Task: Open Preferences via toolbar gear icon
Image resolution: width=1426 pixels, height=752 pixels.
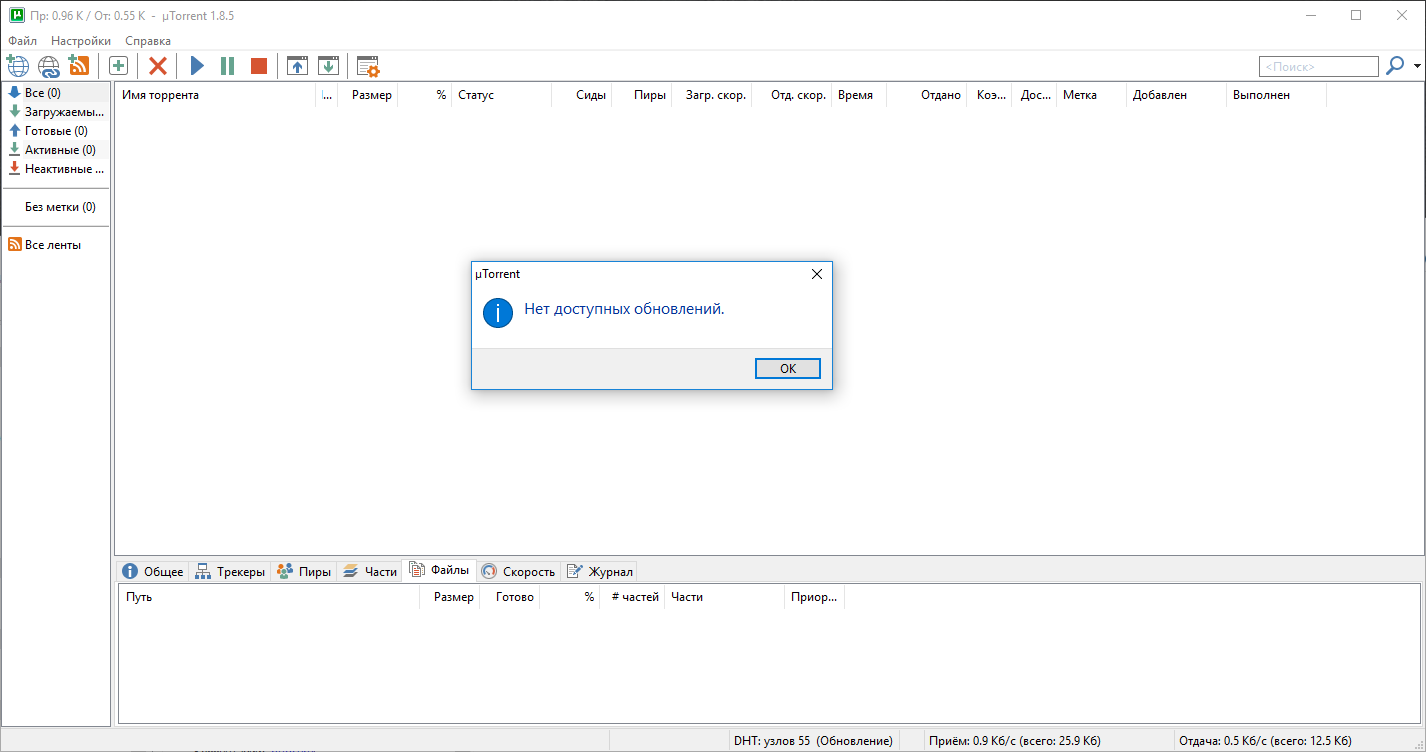Action: pos(368,66)
